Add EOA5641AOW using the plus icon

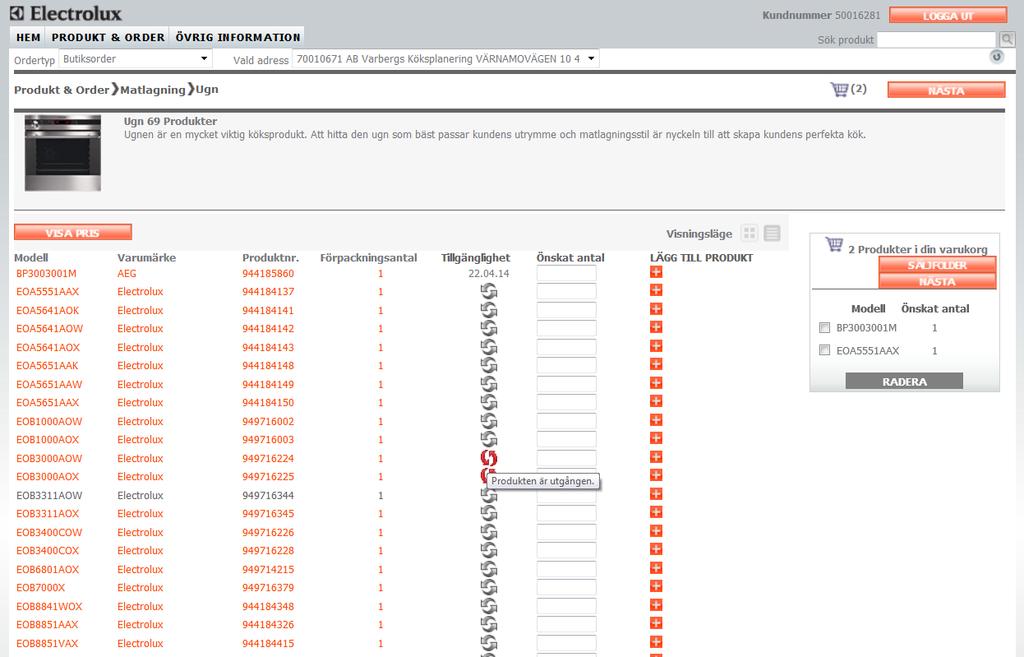coord(656,327)
